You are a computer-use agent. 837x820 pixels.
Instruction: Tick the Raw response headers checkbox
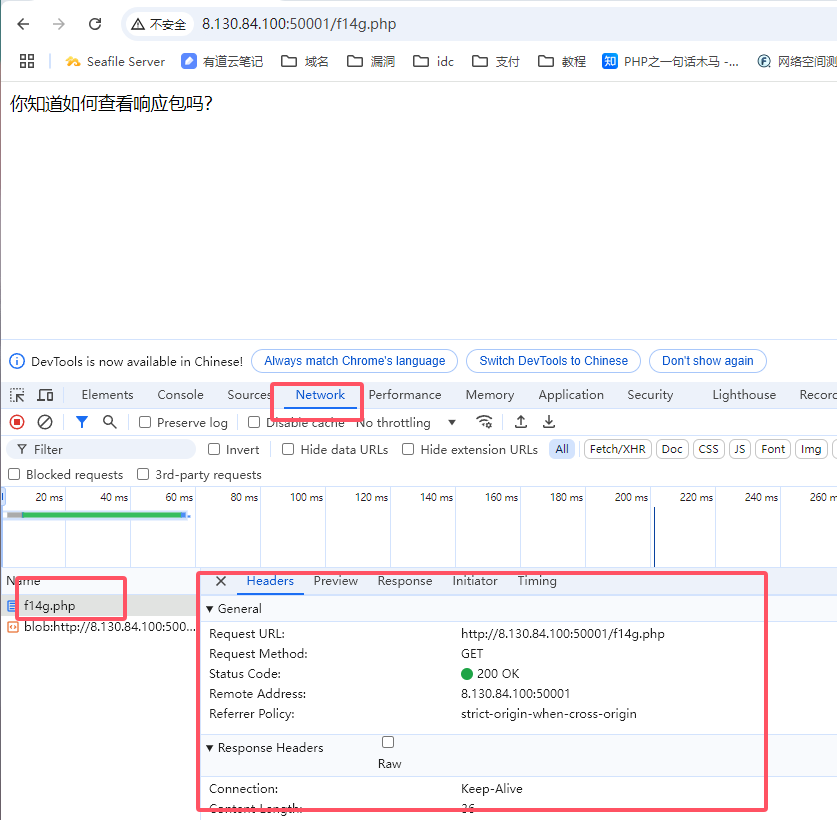(x=388, y=742)
